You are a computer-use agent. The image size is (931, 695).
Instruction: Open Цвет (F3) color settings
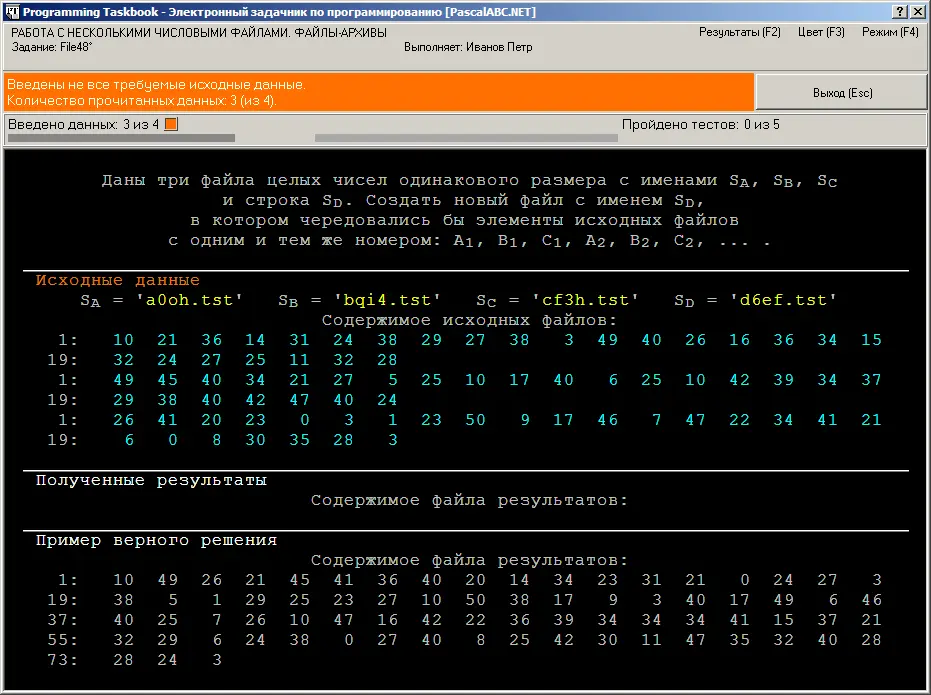pos(821,32)
